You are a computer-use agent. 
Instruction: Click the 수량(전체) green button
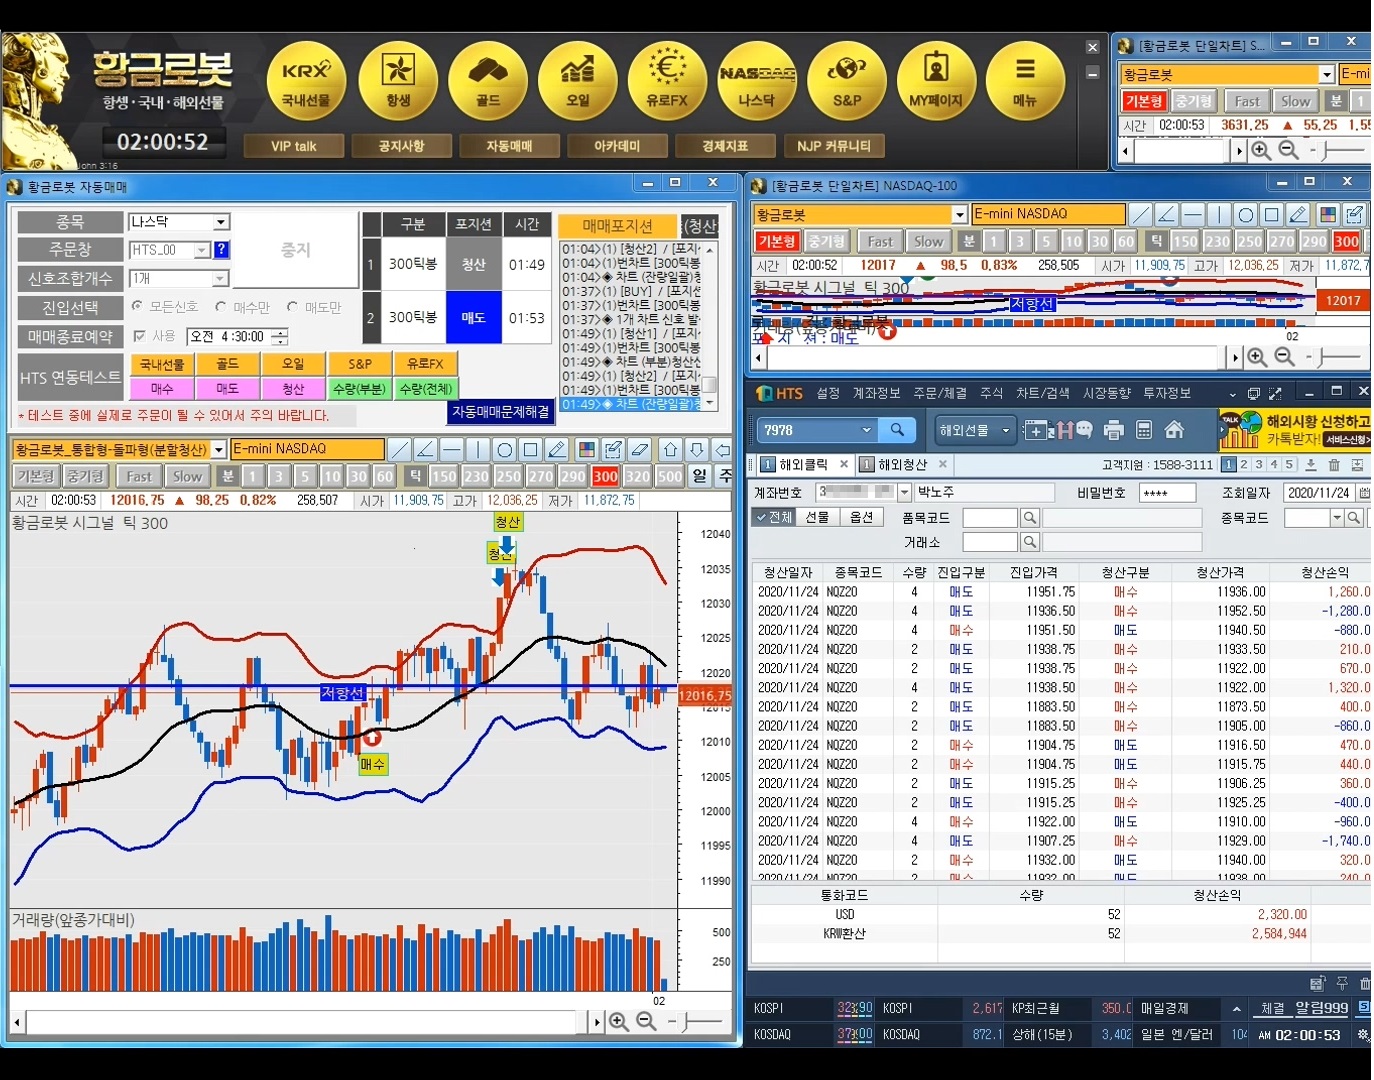click(426, 388)
